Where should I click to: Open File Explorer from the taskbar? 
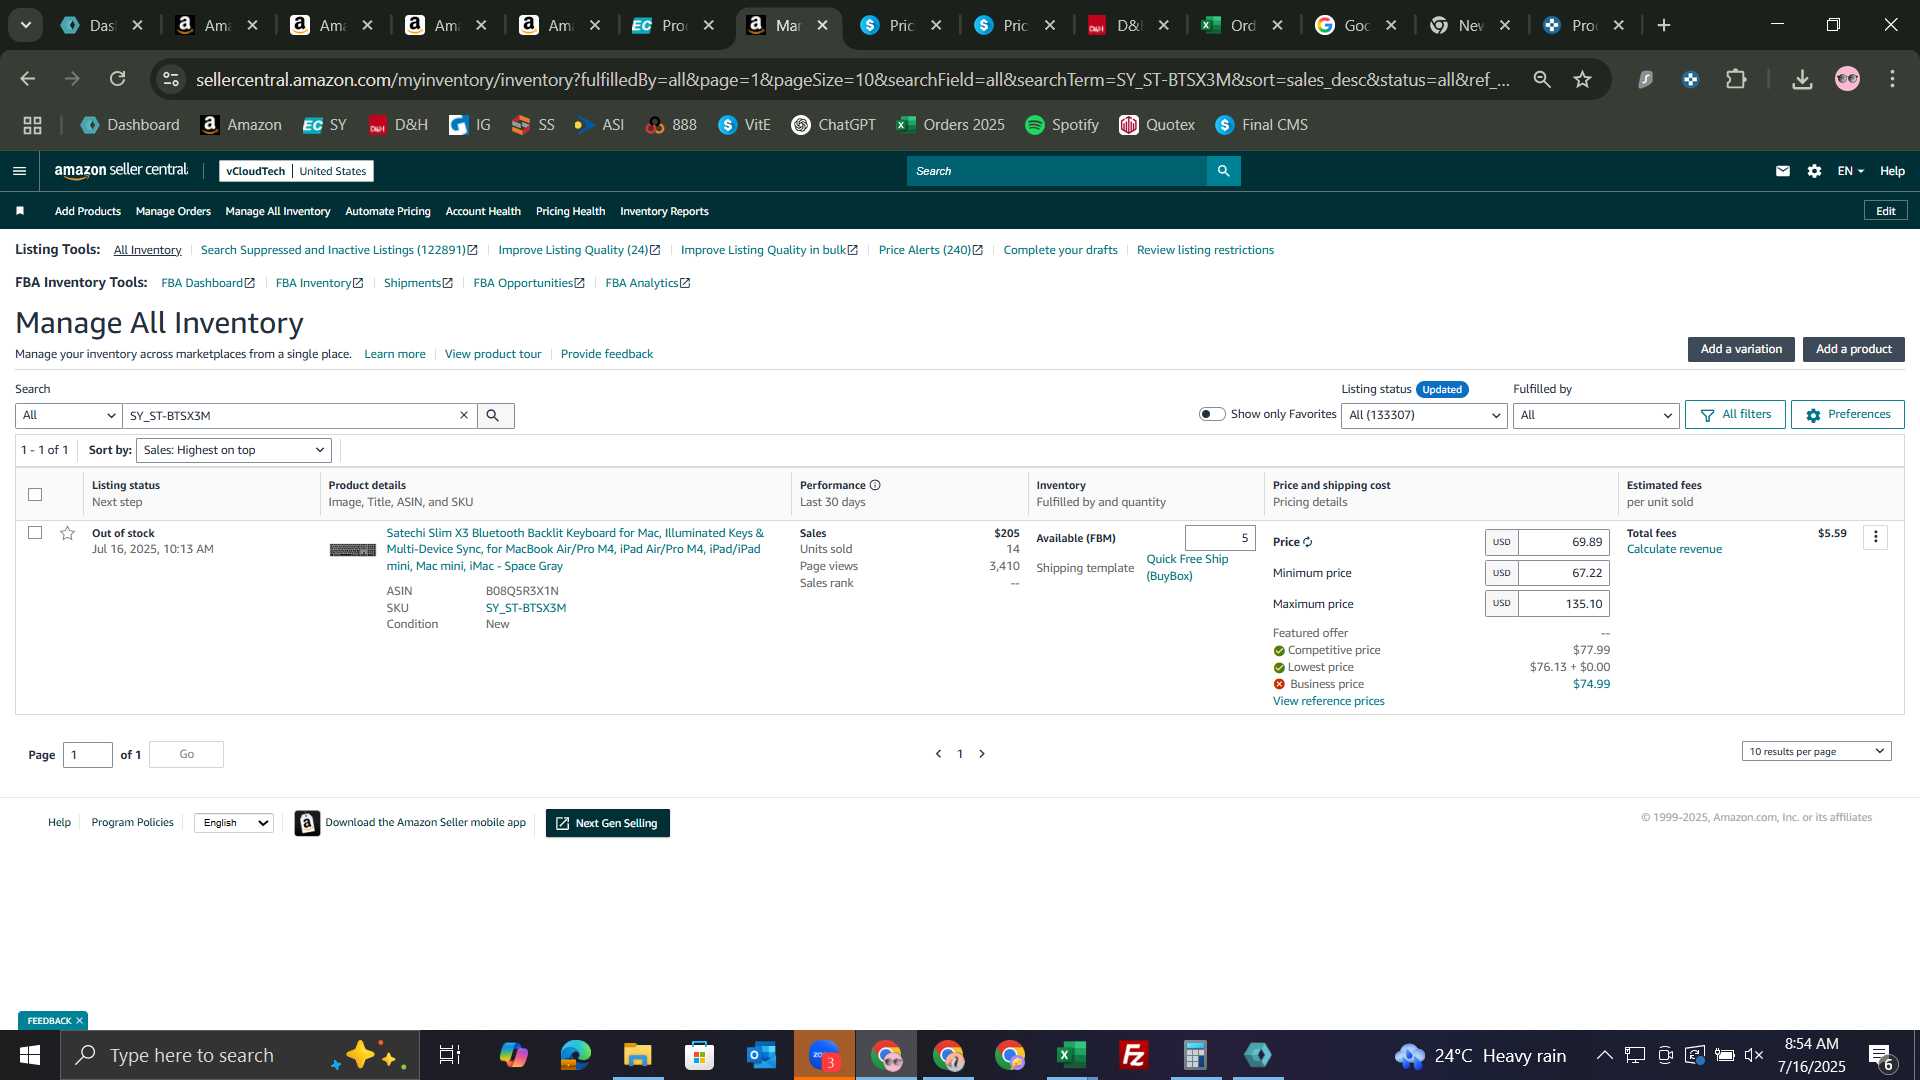tap(637, 1055)
